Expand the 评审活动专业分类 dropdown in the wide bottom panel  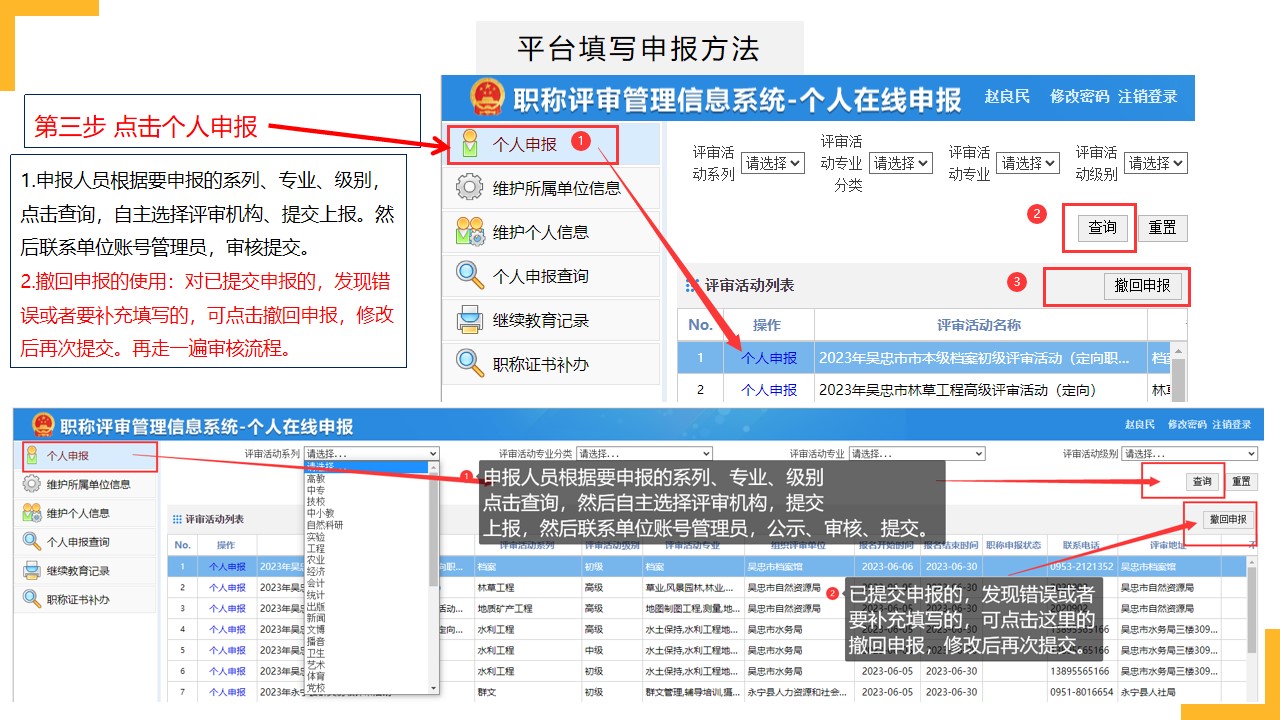coord(644,454)
